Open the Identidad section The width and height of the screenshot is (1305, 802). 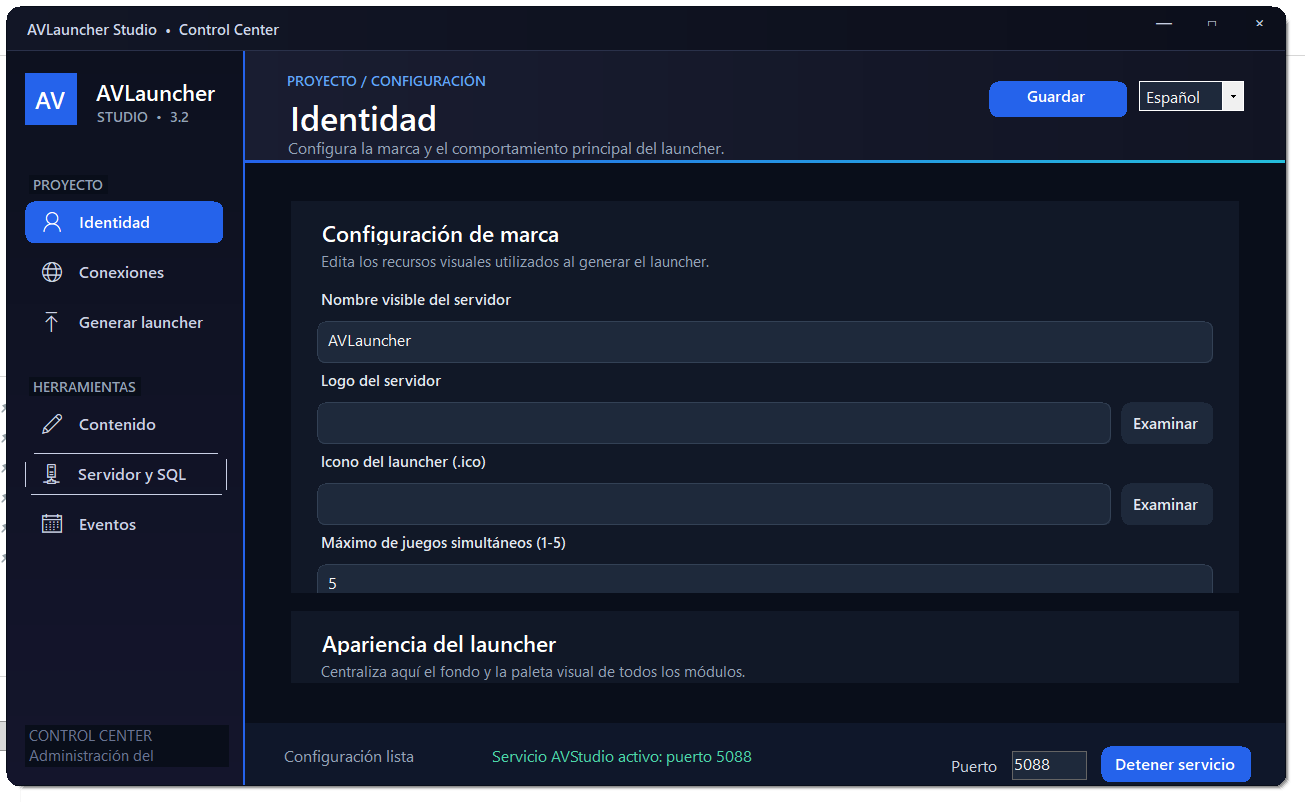124,222
